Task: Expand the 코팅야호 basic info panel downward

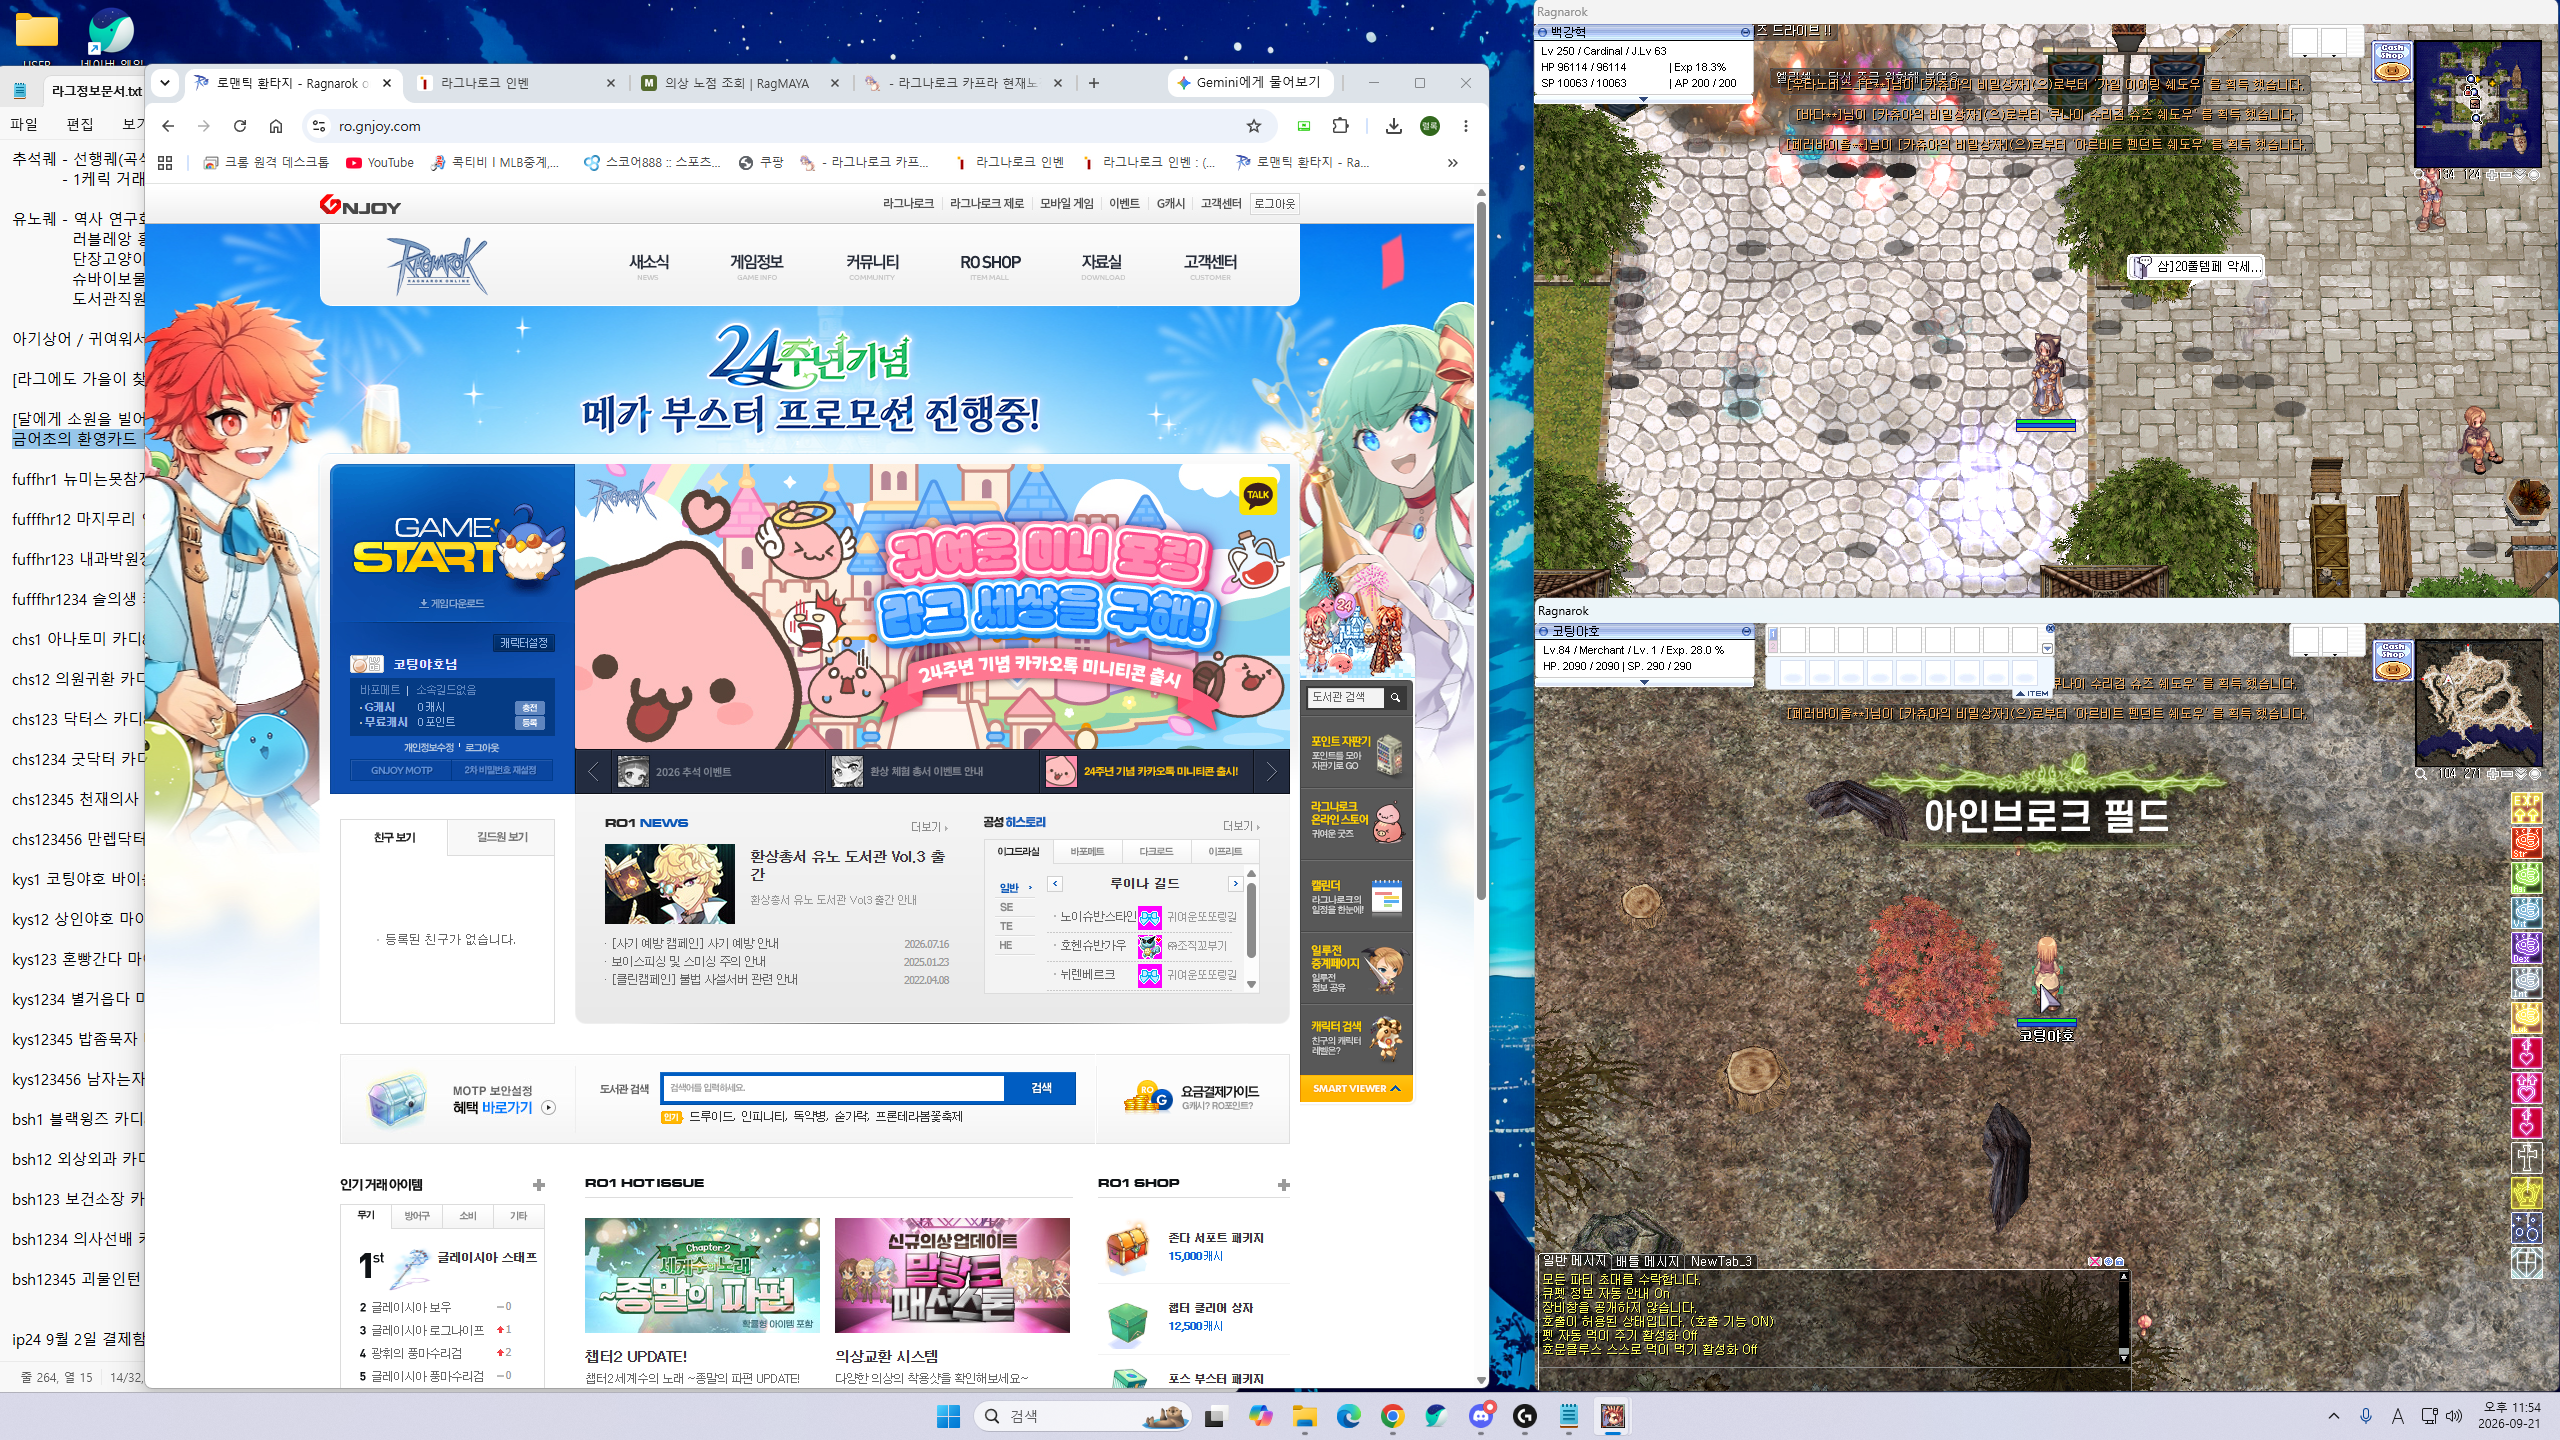Action: tap(1644, 682)
